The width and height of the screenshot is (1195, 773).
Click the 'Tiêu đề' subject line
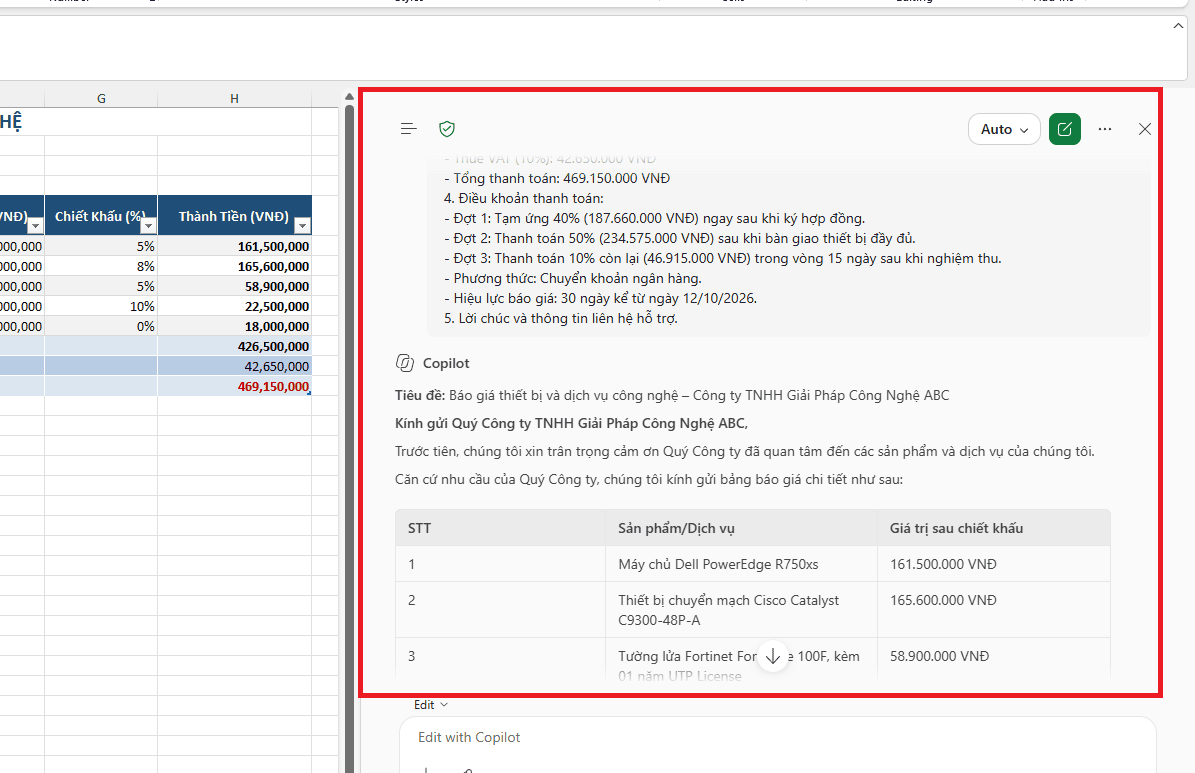click(x=672, y=395)
